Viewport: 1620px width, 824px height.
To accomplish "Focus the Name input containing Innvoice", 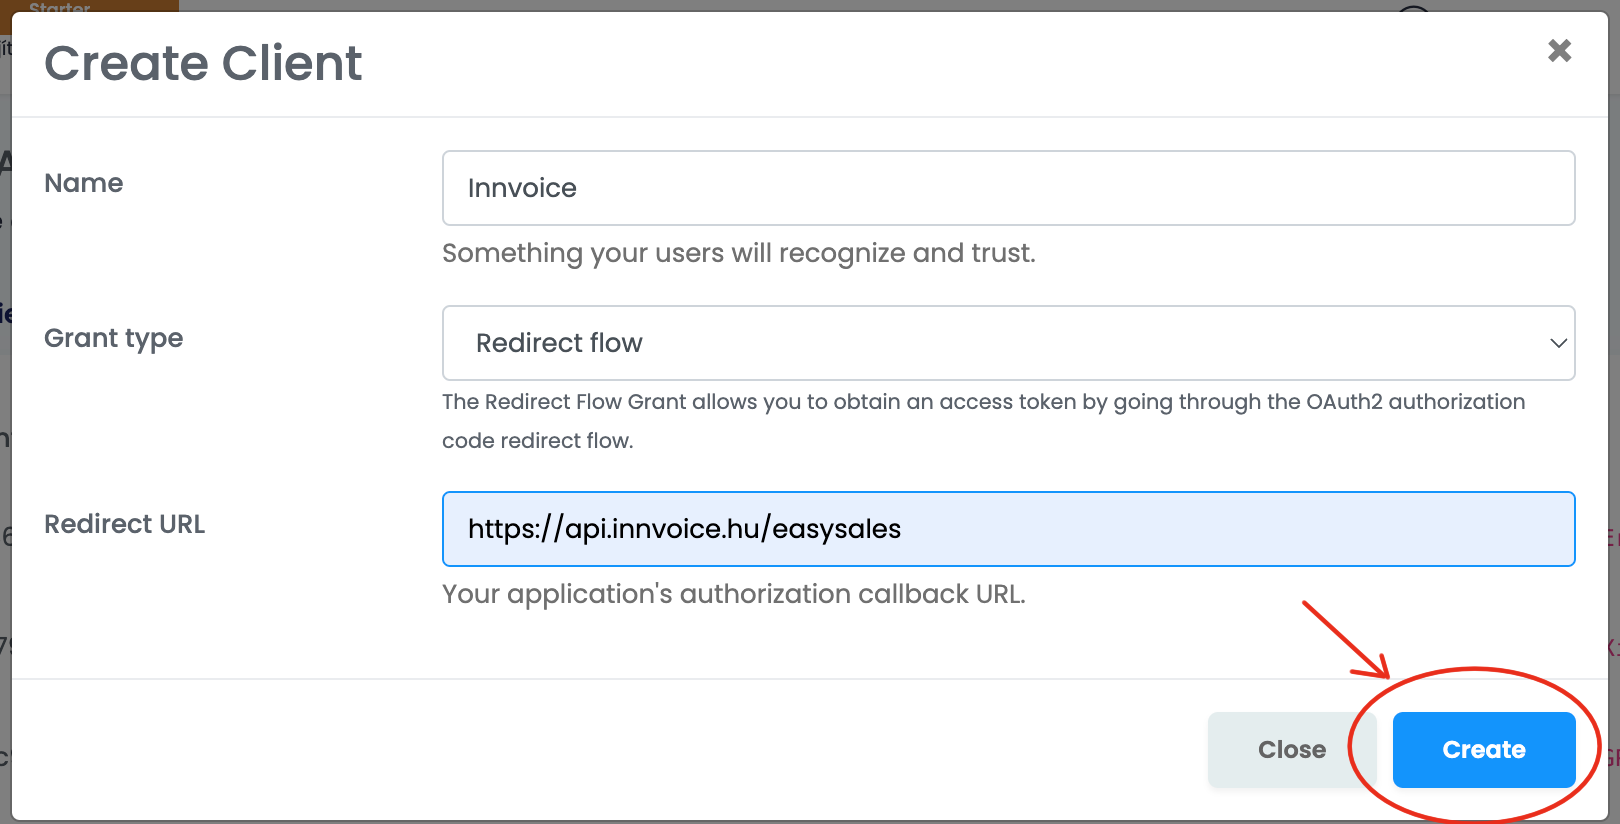I will tap(1008, 188).
